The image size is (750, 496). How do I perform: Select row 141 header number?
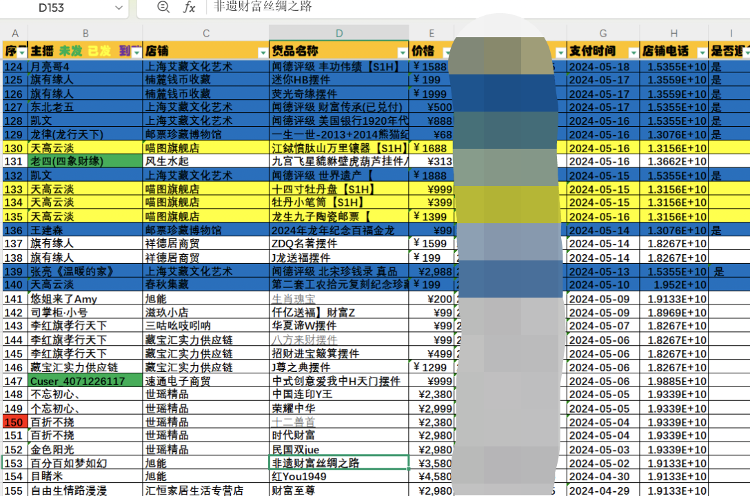point(13,299)
